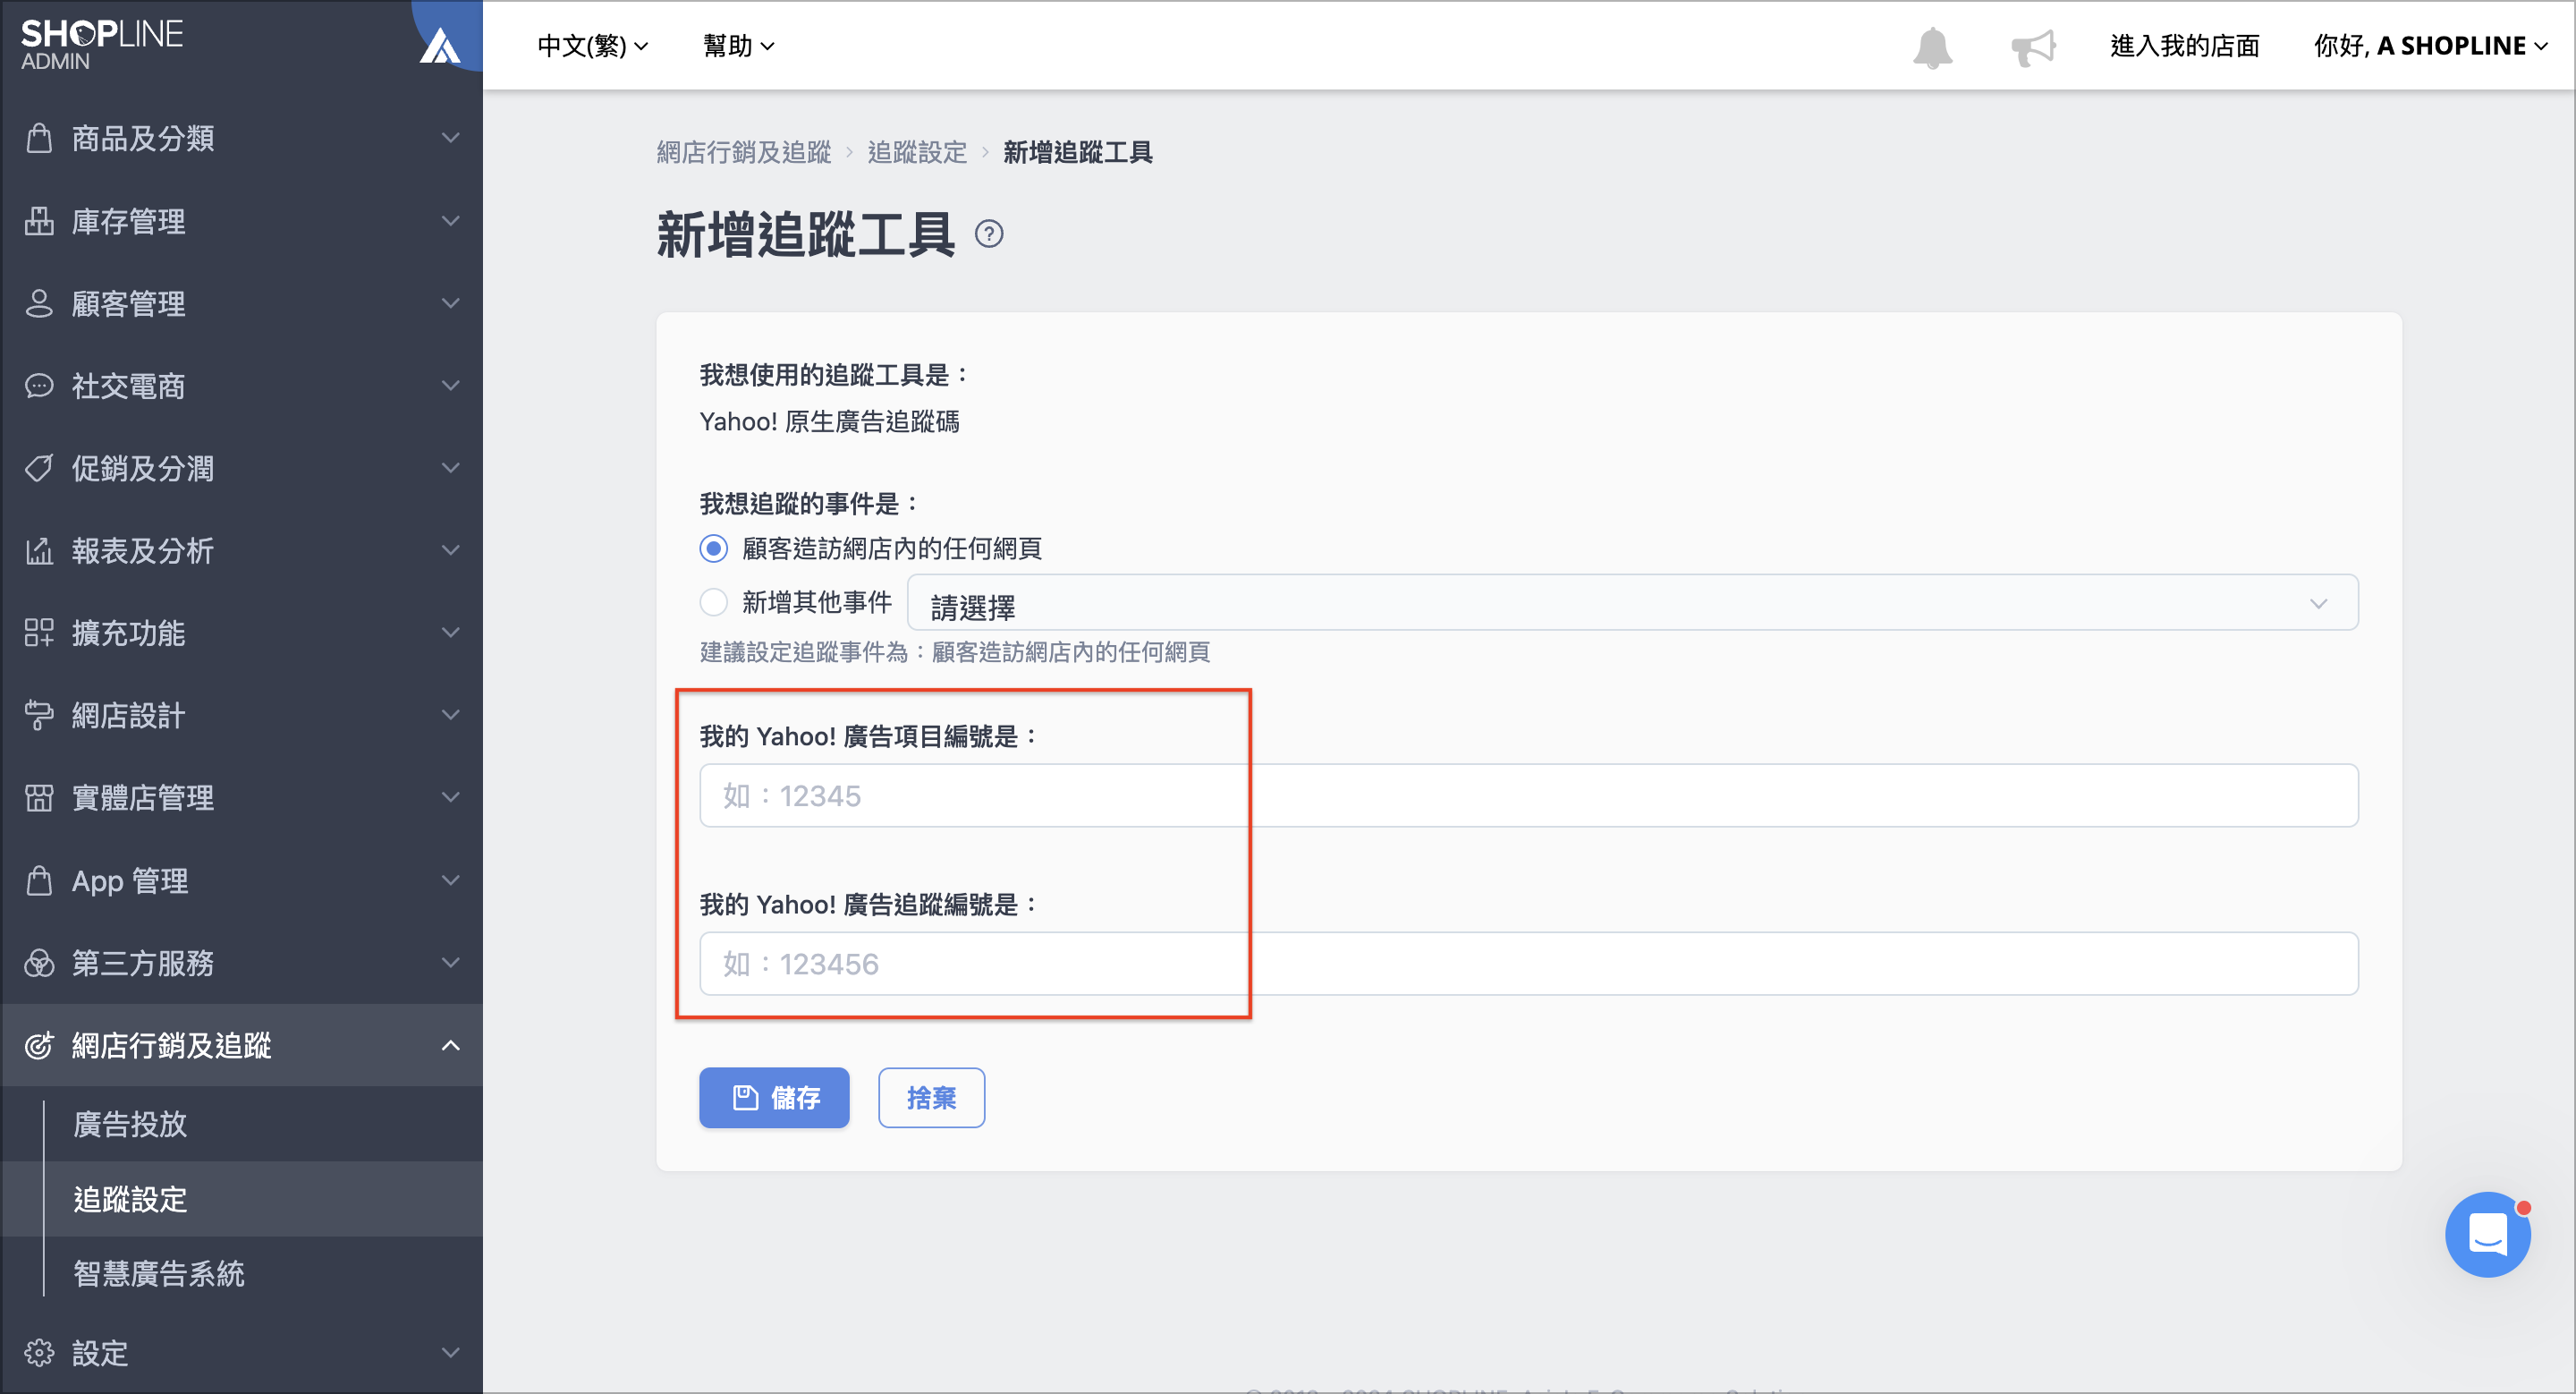Click the 社交電商 chat bubble icon
This screenshot has height=1394, width=2576.
[x=39, y=386]
